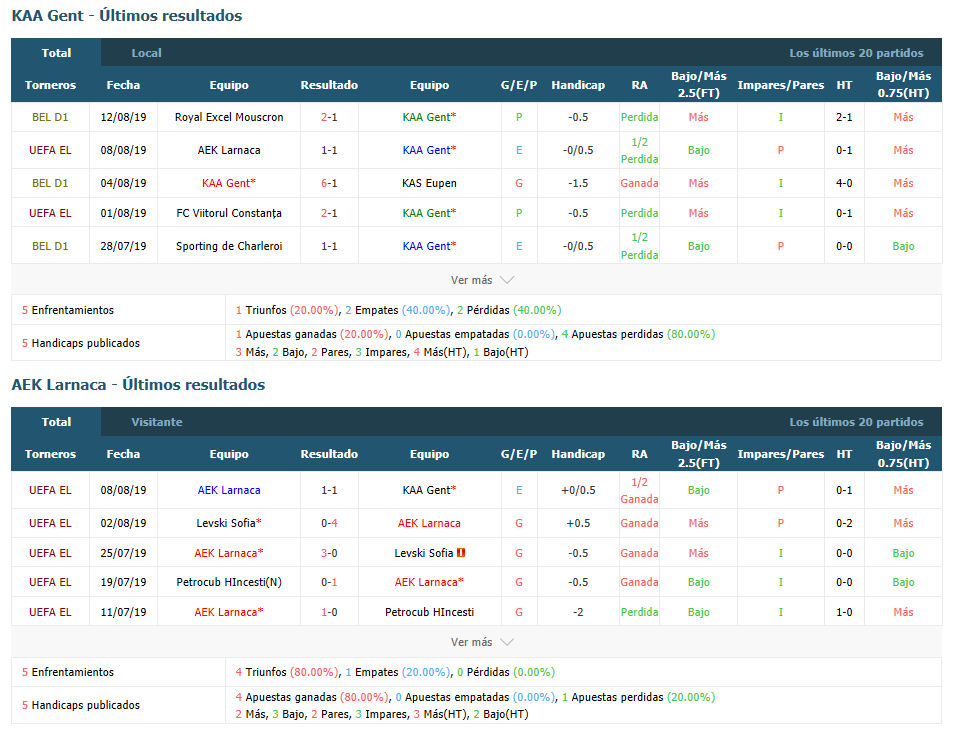
Task: Click 'Impares/Pares' header in KAA Gent table
Action: coord(781,85)
